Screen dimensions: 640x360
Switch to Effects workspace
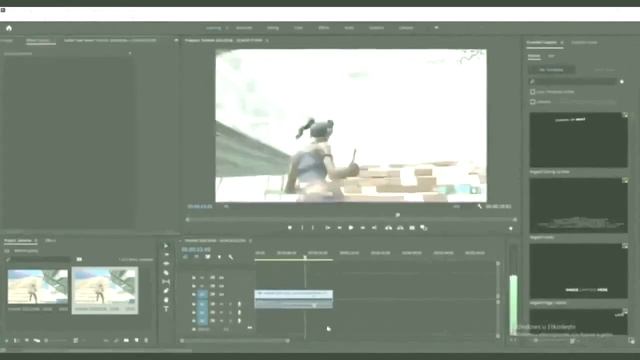coord(324,28)
